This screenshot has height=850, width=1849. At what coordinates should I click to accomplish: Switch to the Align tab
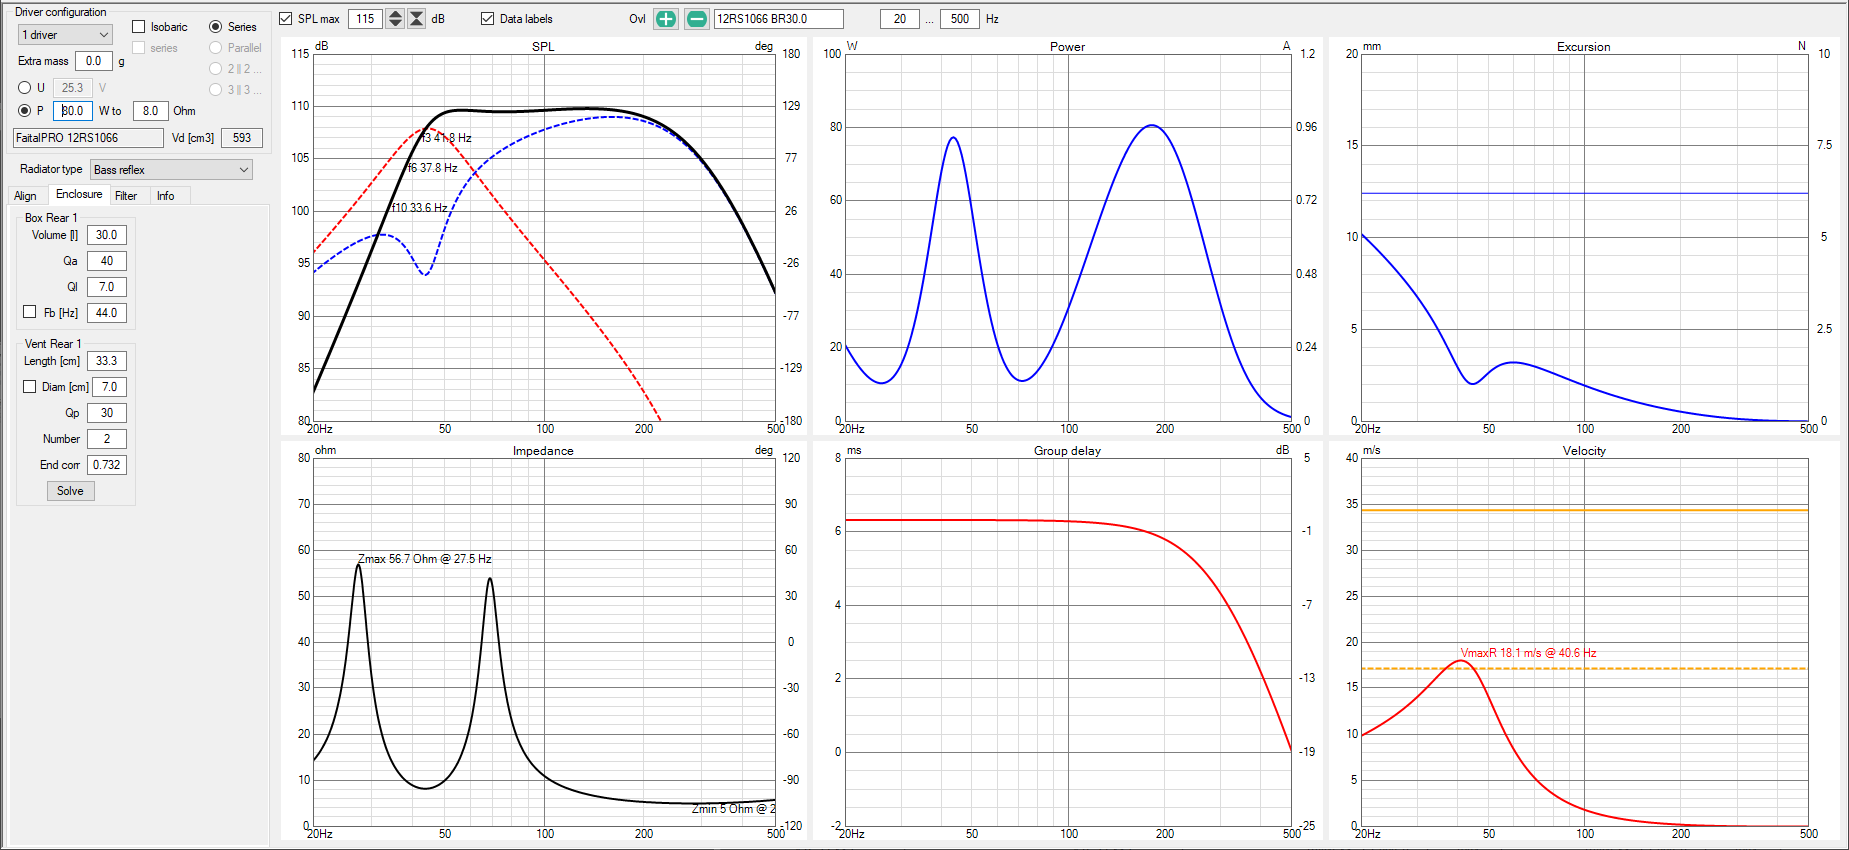26,196
